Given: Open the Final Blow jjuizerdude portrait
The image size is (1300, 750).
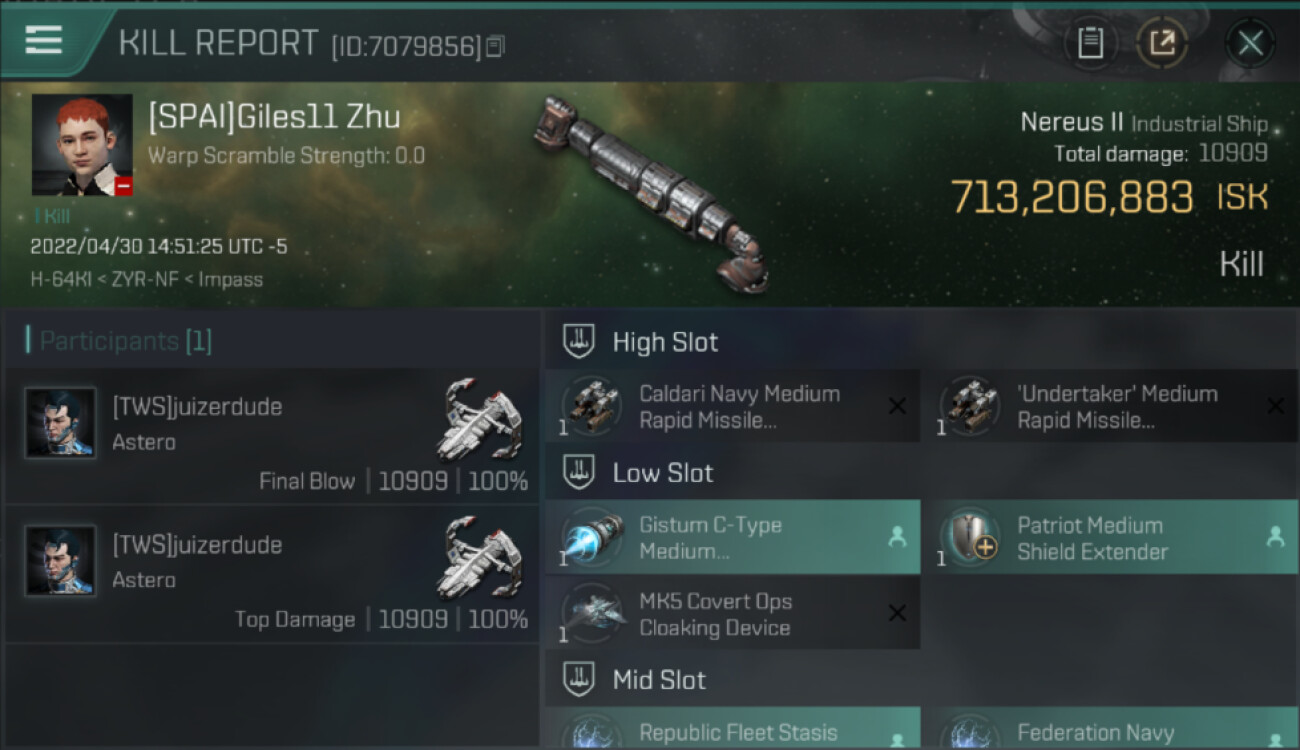Looking at the screenshot, I should (x=60, y=422).
